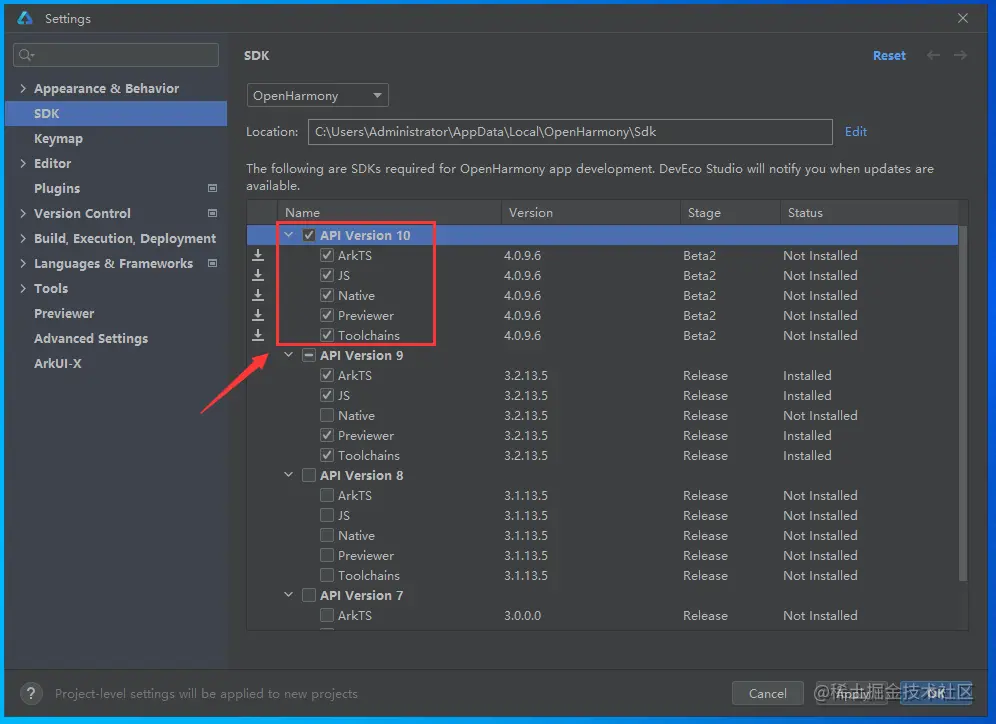996x724 pixels.
Task: Check Native 3.1.13.5 under API Version 8
Action: [x=326, y=535]
